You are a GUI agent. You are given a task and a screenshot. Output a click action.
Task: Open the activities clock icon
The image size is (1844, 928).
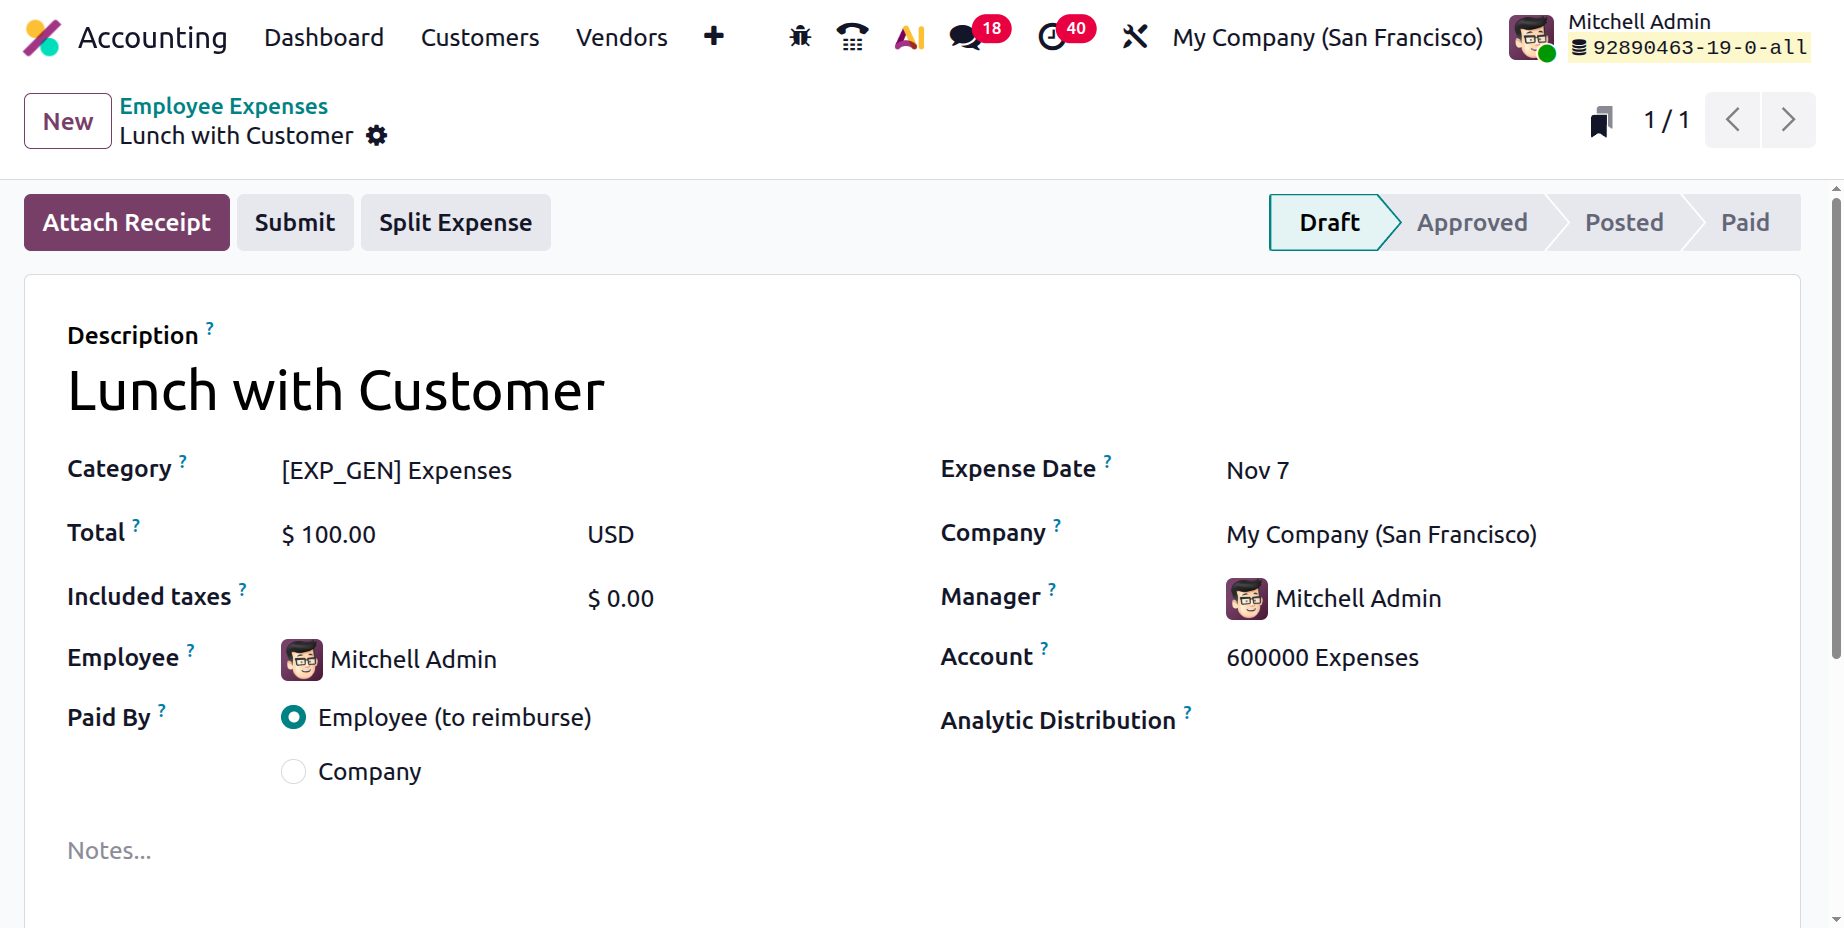(1051, 37)
